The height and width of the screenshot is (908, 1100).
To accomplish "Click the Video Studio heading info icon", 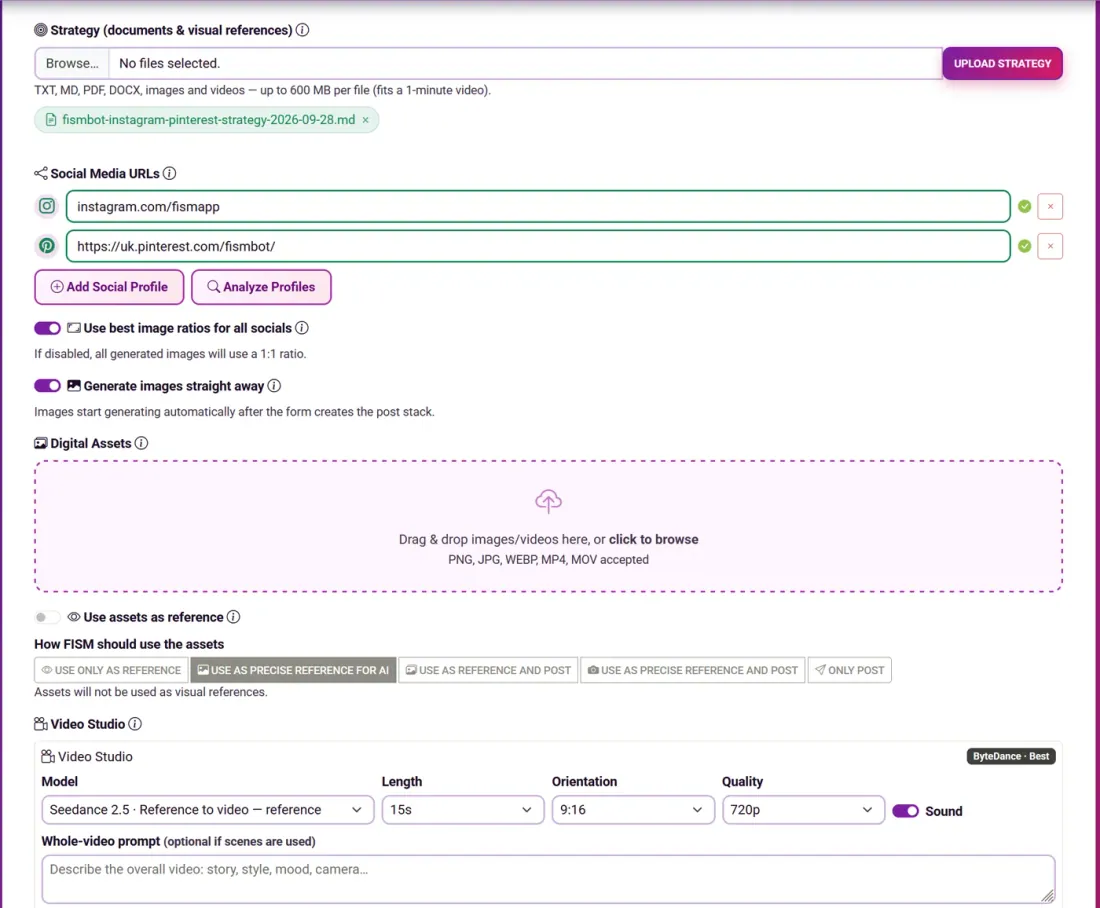I will tap(135, 724).
